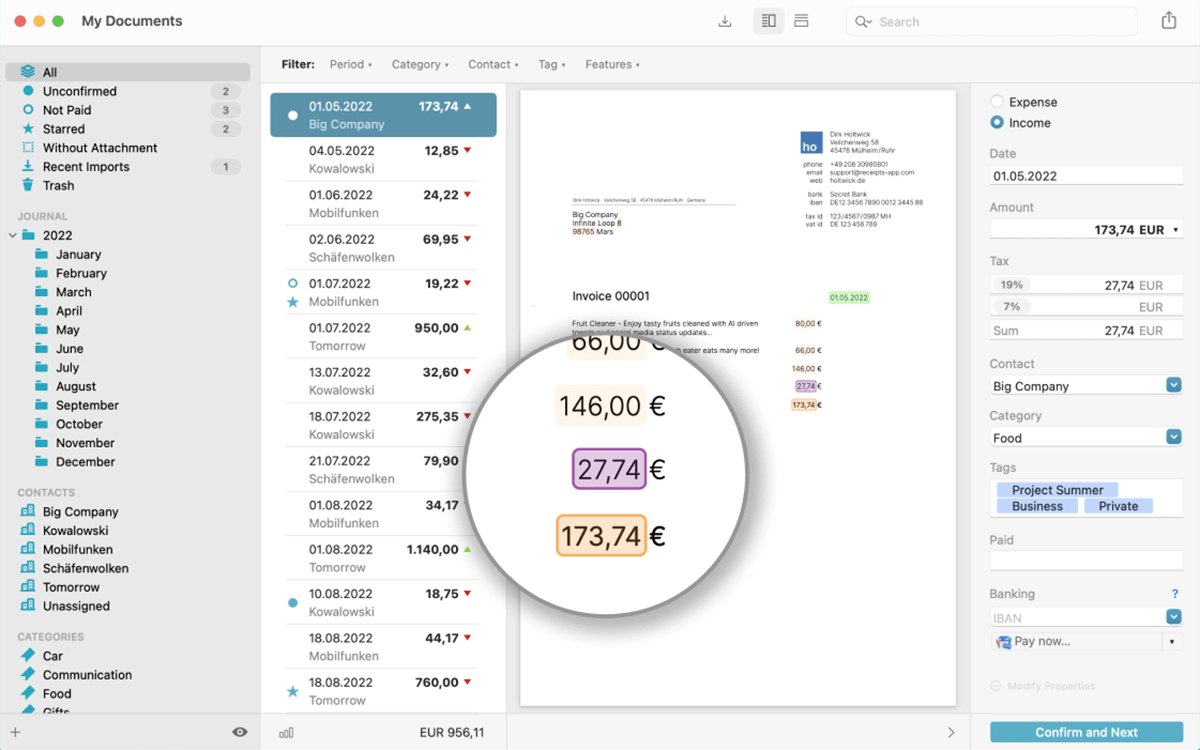This screenshot has height=750, width=1200.
Task: Add new item with plus icon
Action: pos(15,732)
